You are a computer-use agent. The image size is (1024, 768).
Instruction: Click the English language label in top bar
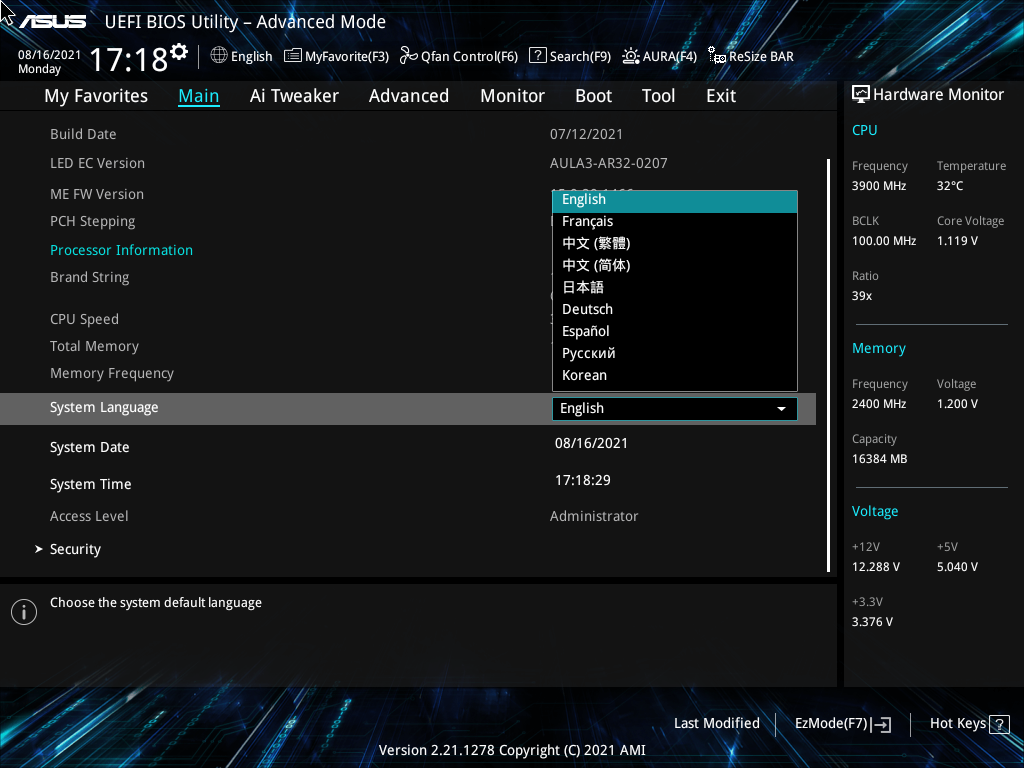click(251, 57)
